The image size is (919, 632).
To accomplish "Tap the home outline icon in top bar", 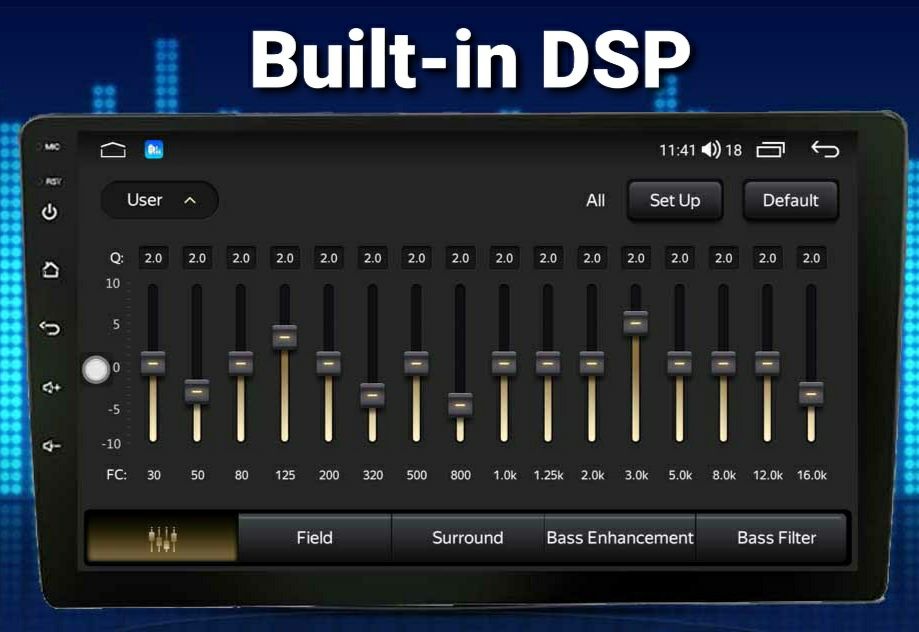I will tap(113, 150).
